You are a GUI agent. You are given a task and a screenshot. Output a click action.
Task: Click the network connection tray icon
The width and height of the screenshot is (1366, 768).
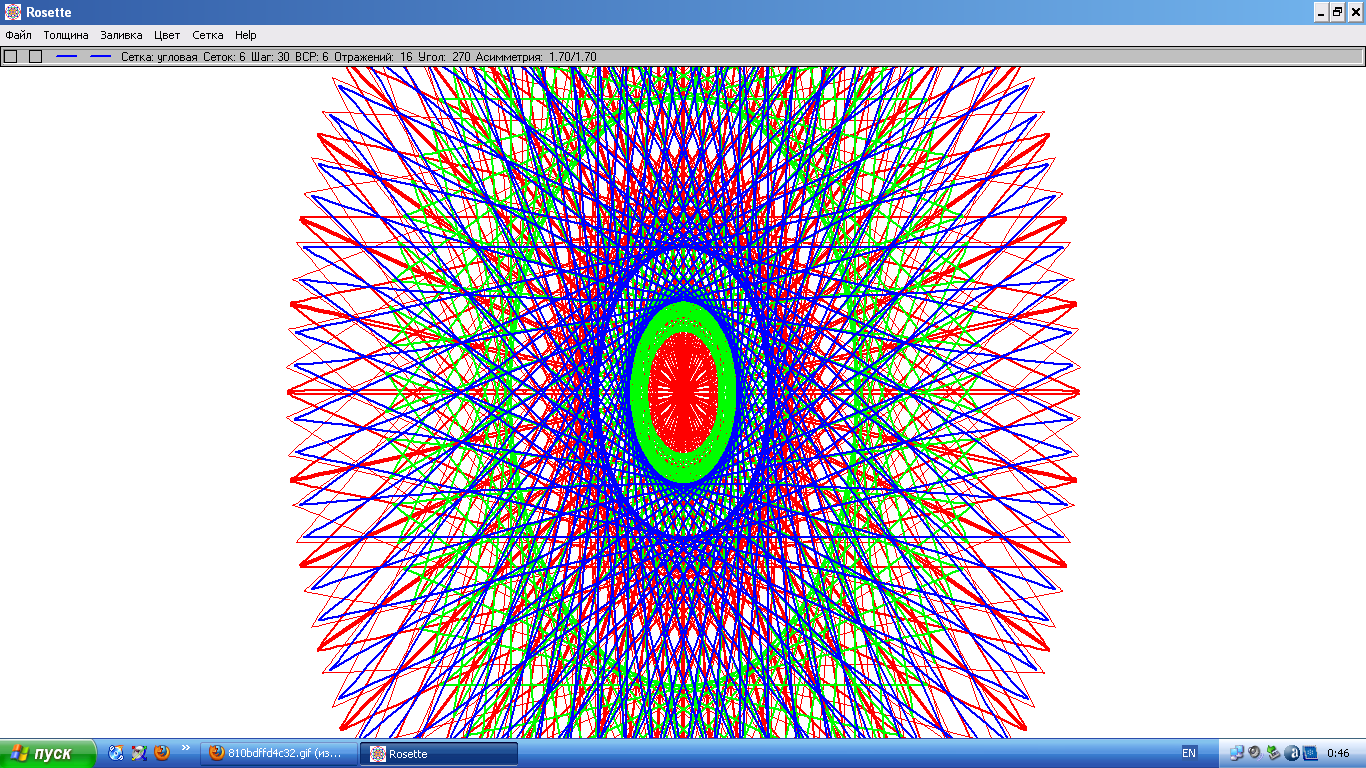(x=1236, y=753)
